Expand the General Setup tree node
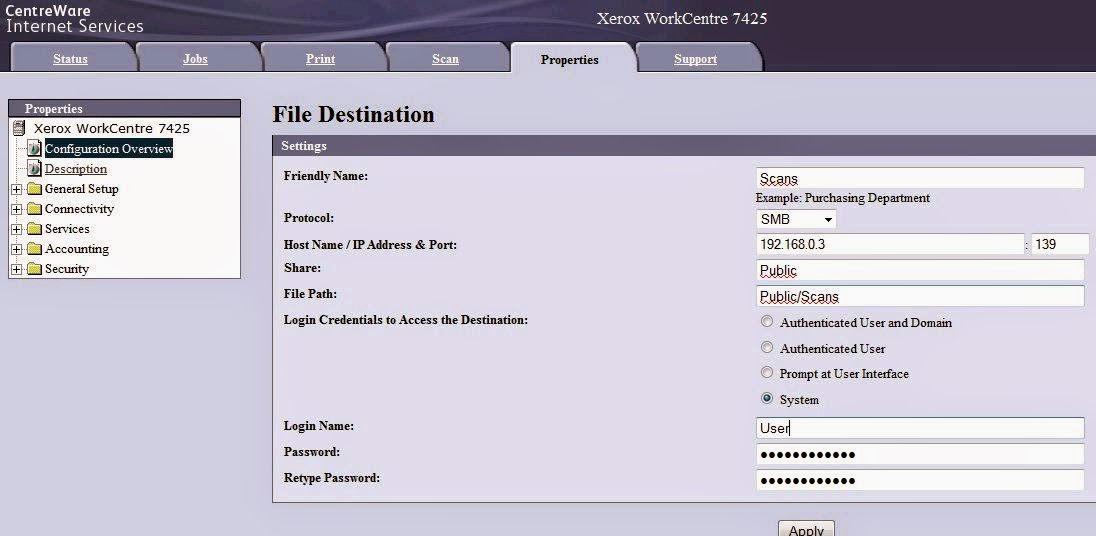The width and height of the screenshot is (1096, 536). pyautogui.click(x=17, y=189)
